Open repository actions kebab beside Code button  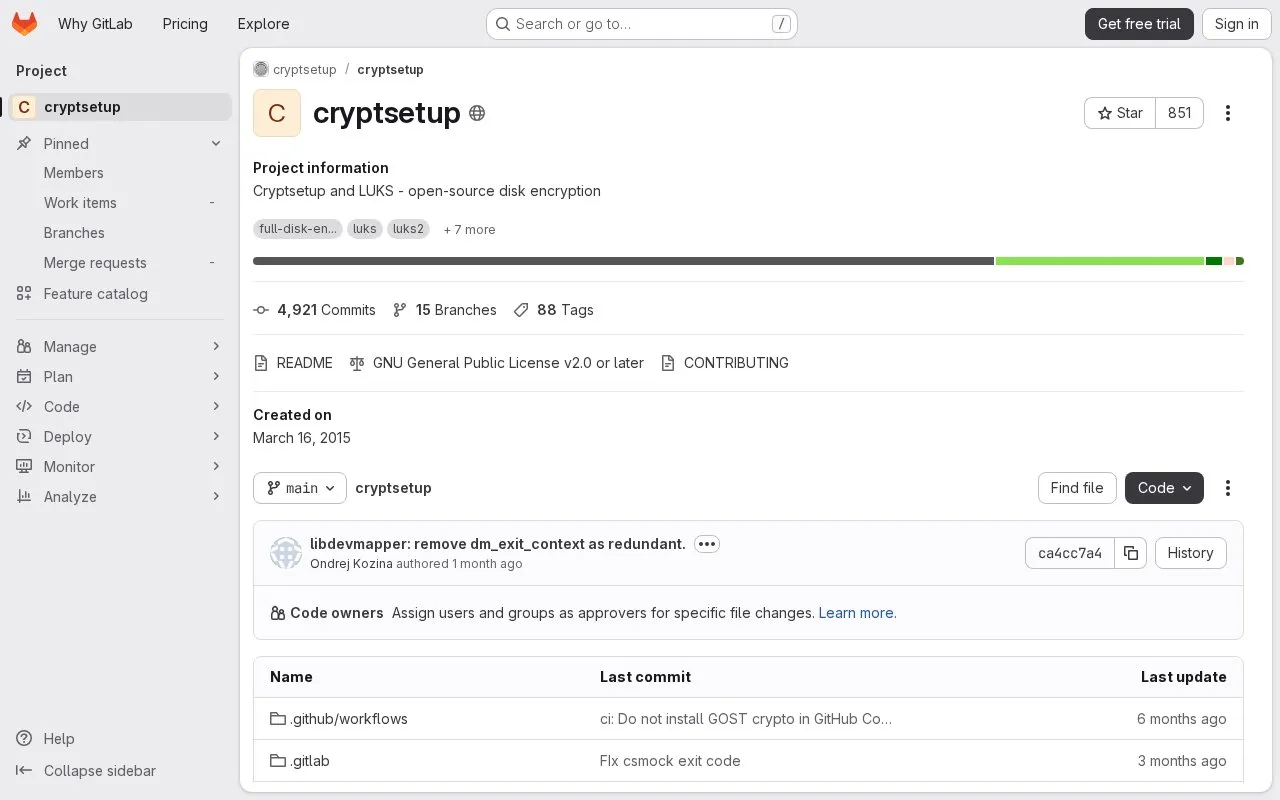(1228, 488)
